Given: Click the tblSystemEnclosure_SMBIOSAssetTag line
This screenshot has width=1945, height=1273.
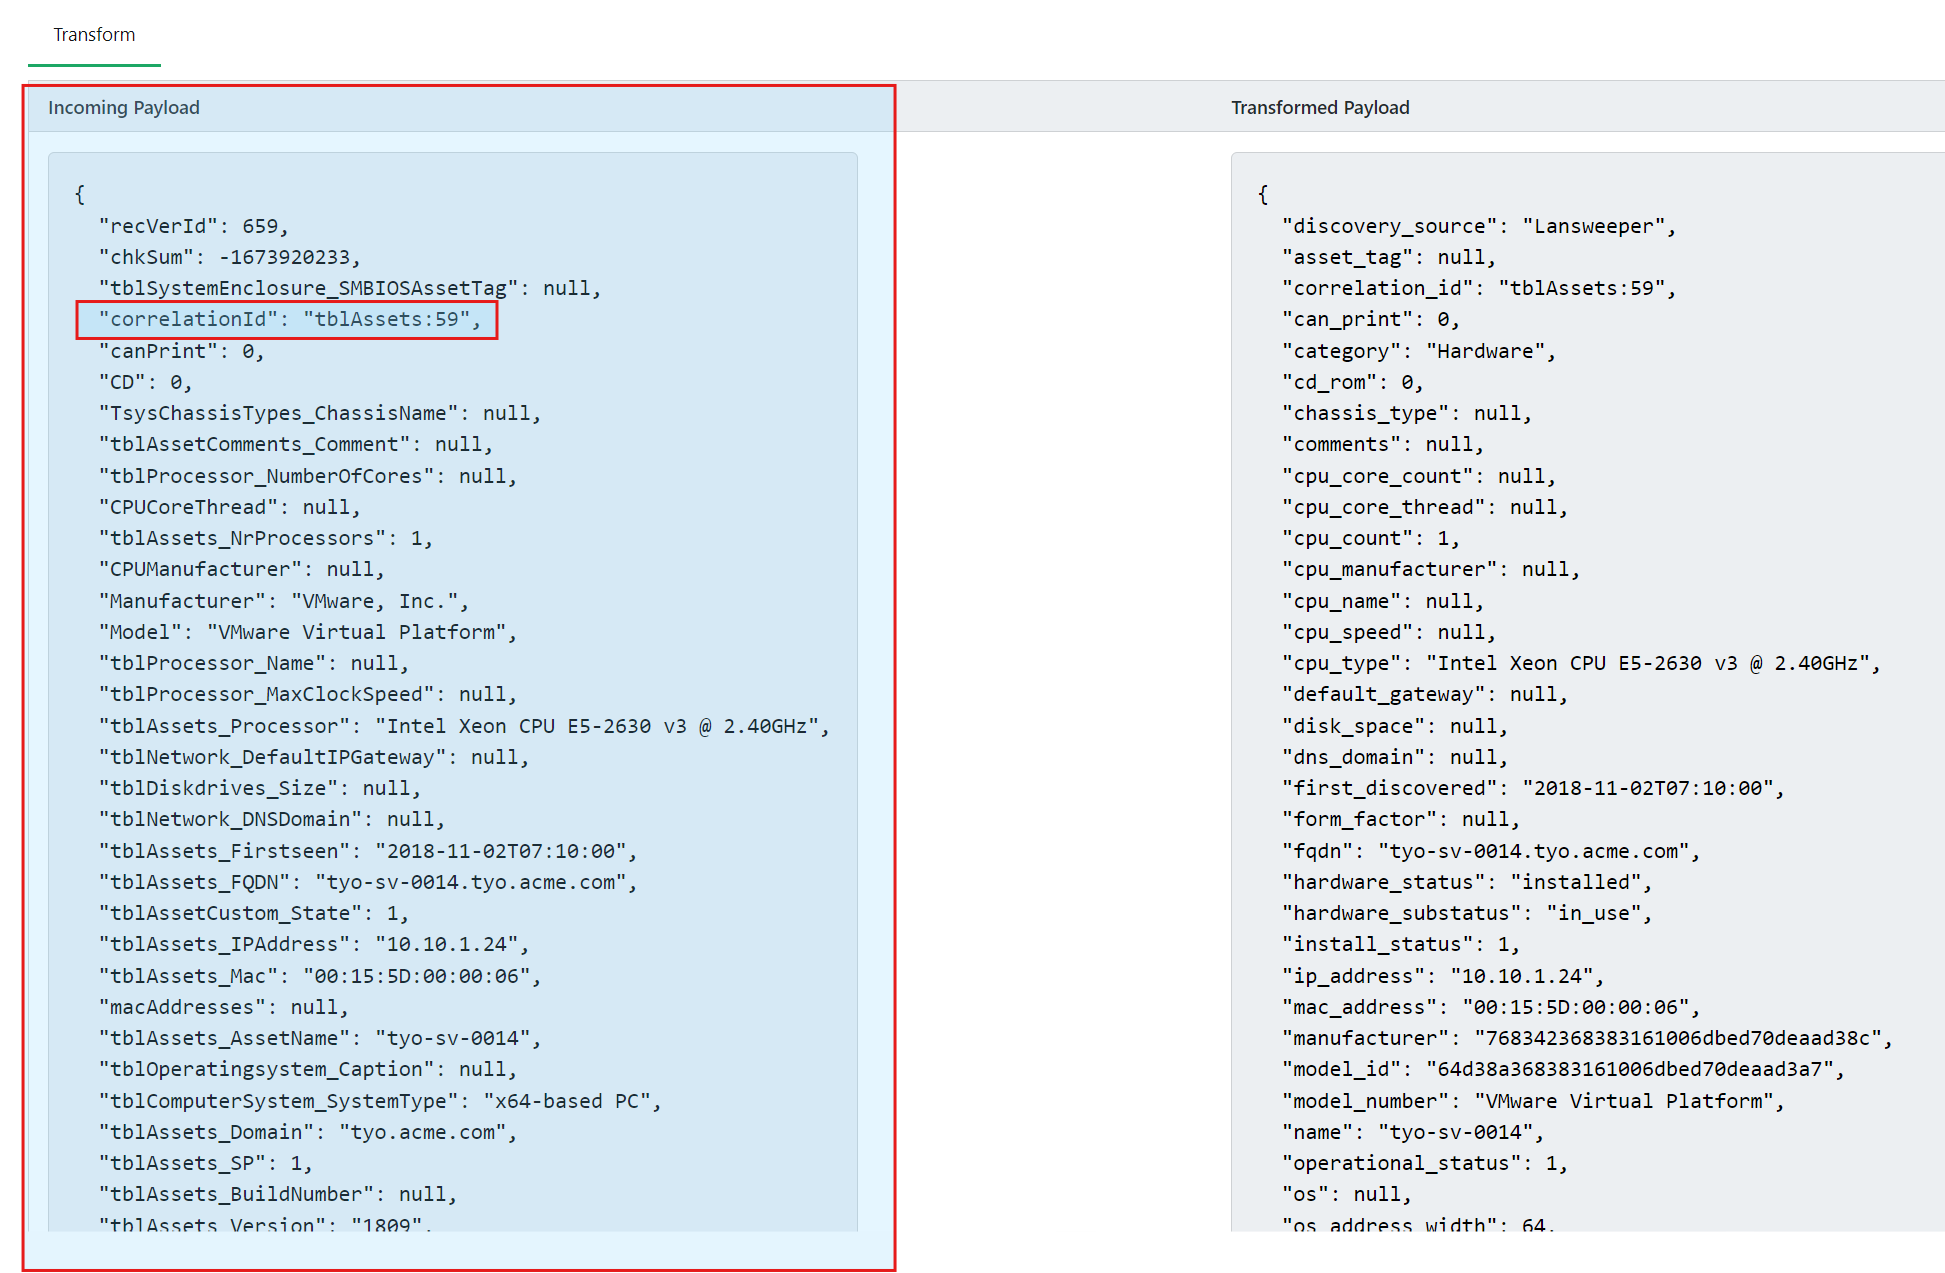Looking at the screenshot, I should 350,288.
